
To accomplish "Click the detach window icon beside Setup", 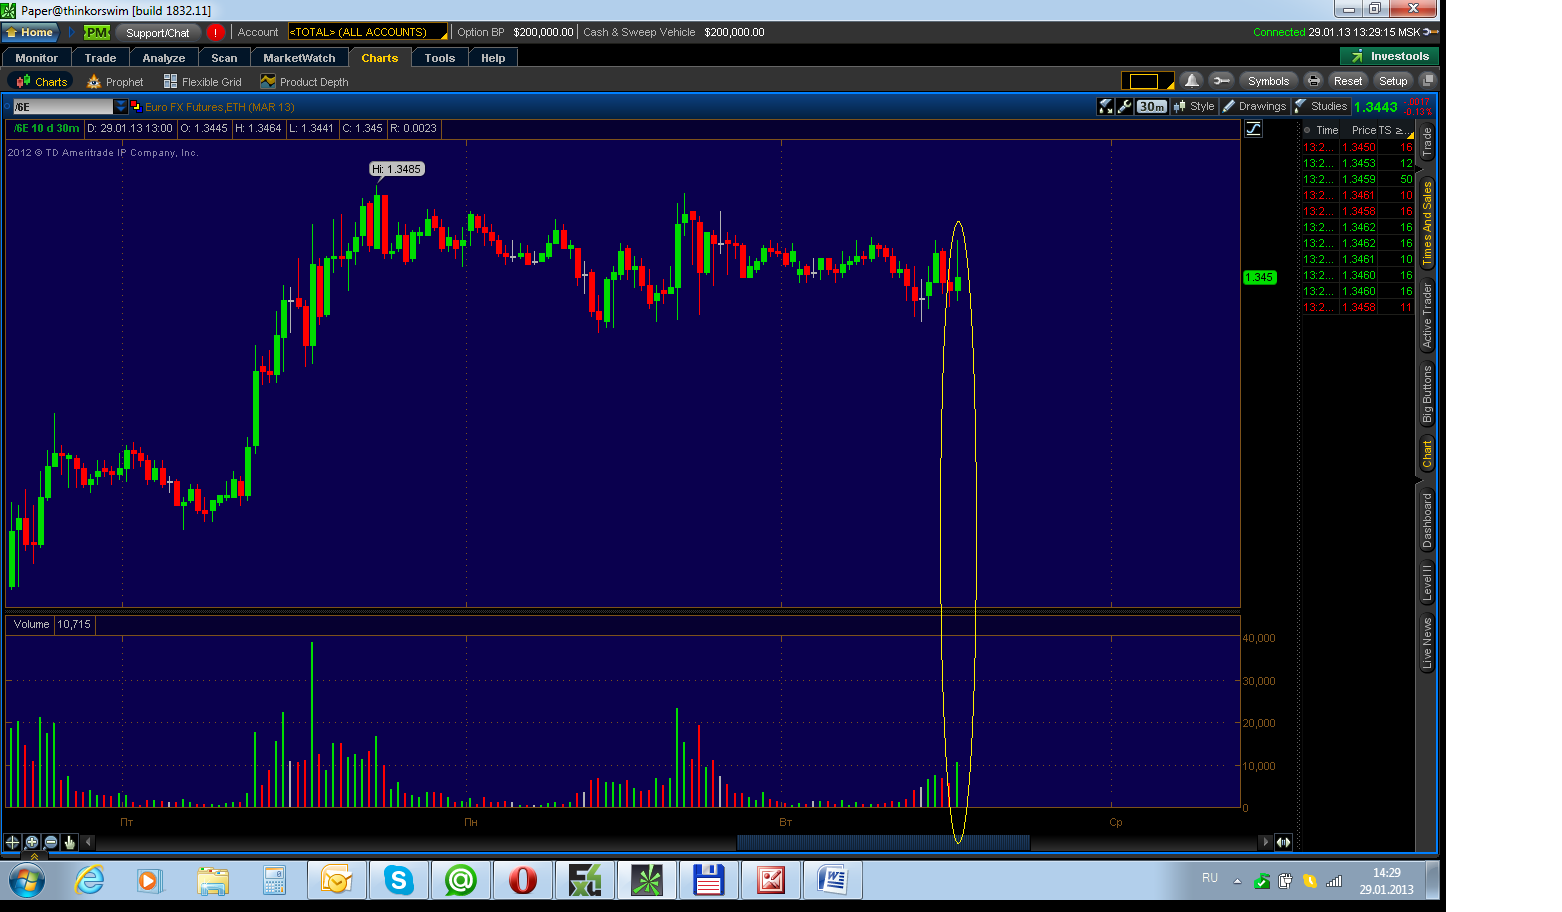I will 1428,80.
